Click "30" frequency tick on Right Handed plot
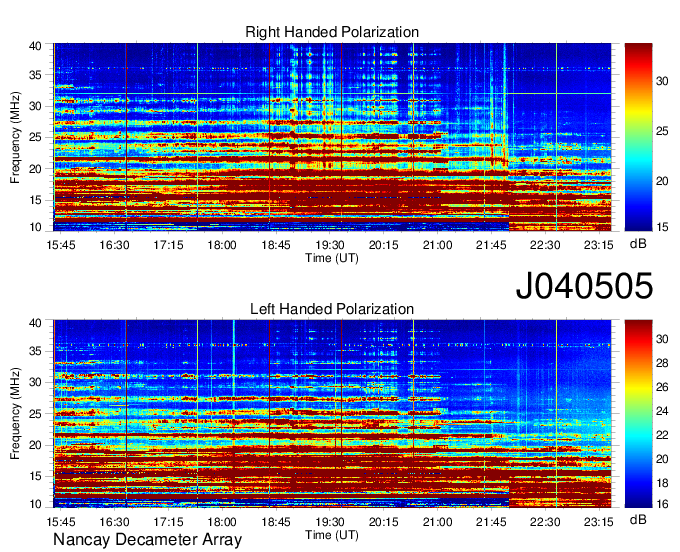 35,106
